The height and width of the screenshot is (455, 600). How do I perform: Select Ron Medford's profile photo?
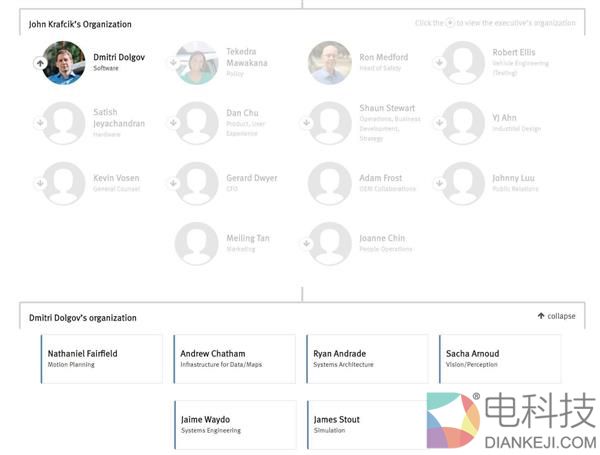[x=330, y=62]
